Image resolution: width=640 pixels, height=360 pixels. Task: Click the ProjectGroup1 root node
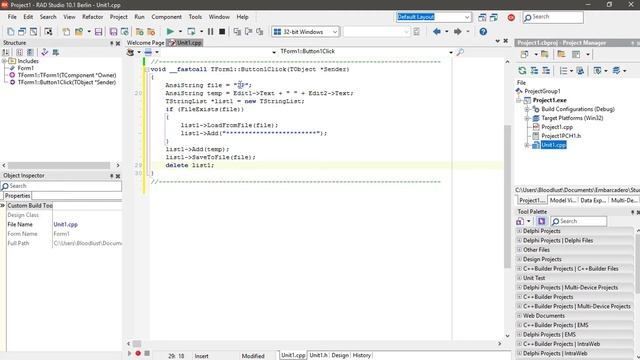coord(542,91)
